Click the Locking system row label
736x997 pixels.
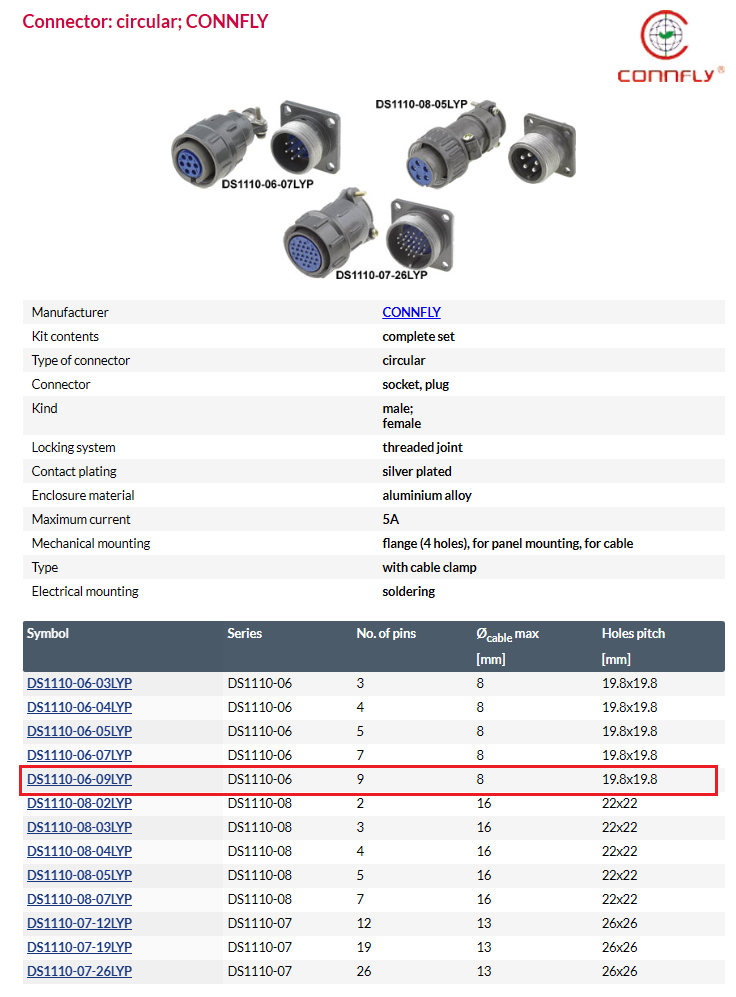[74, 448]
